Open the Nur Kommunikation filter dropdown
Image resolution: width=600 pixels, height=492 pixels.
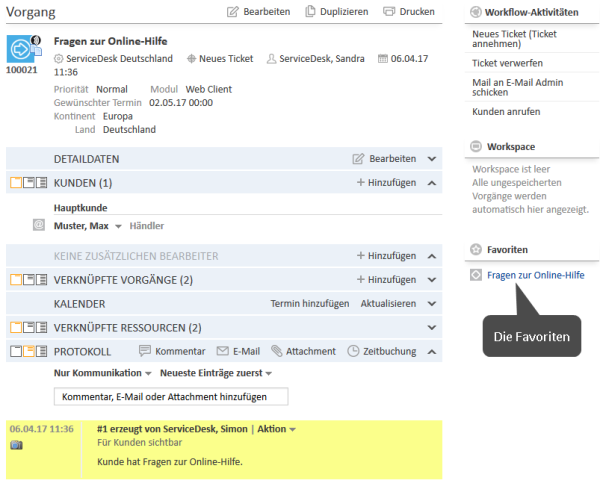(x=102, y=373)
